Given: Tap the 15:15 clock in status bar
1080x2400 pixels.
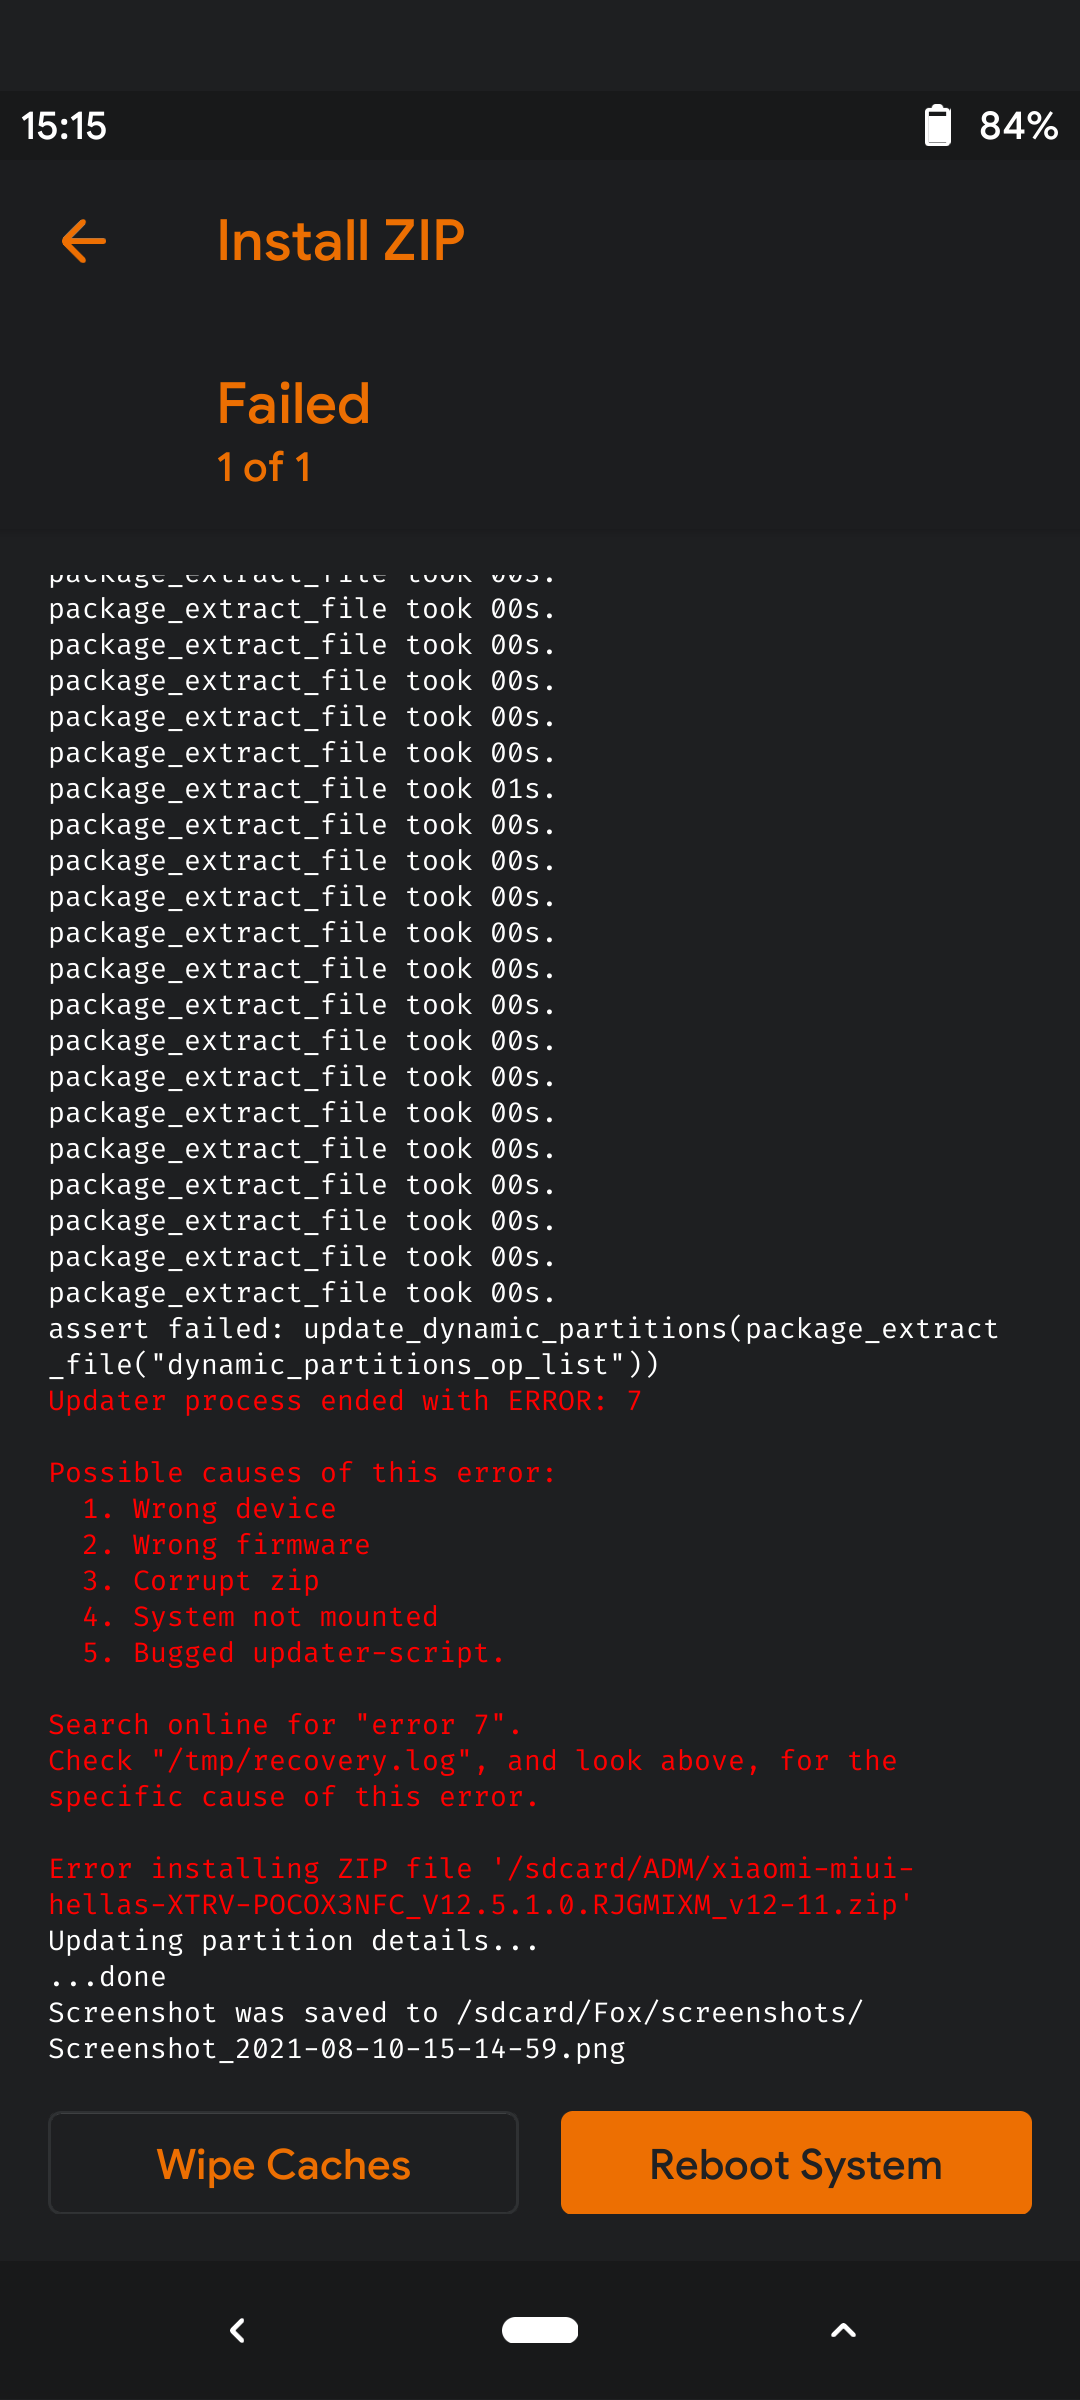Looking at the screenshot, I should point(64,126).
